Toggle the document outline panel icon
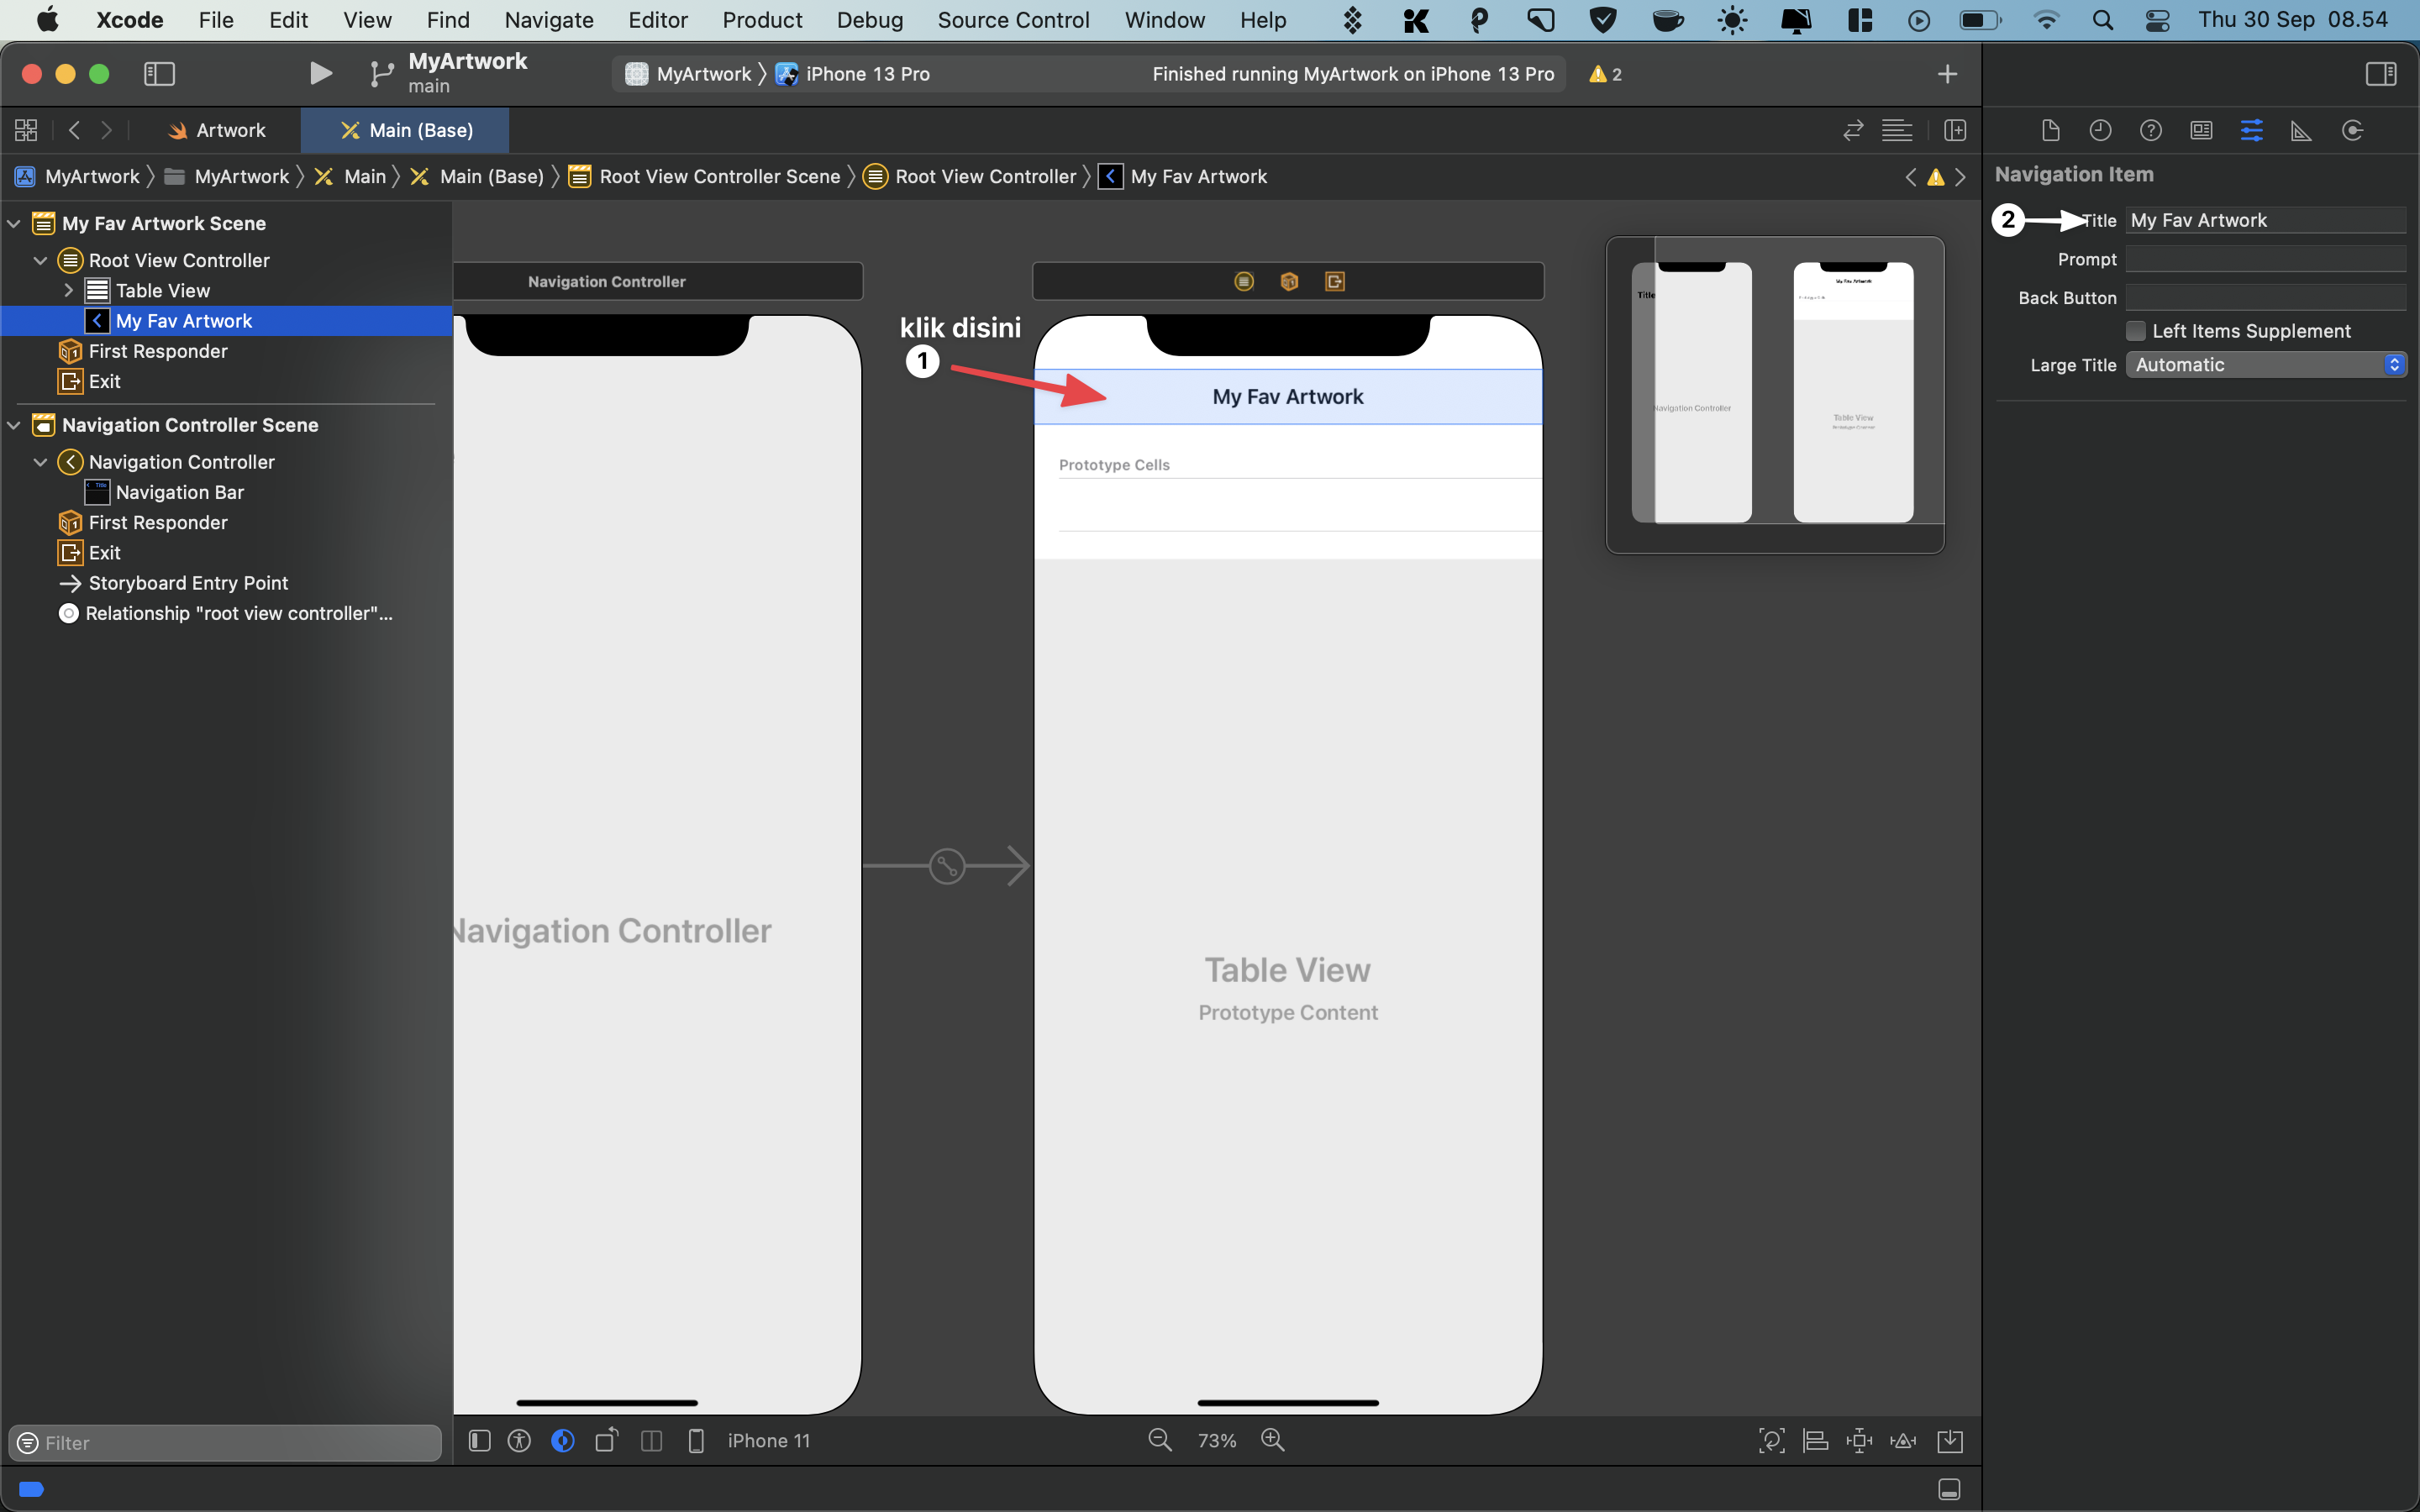Viewport: 2420px width, 1512px height. [x=479, y=1440]
